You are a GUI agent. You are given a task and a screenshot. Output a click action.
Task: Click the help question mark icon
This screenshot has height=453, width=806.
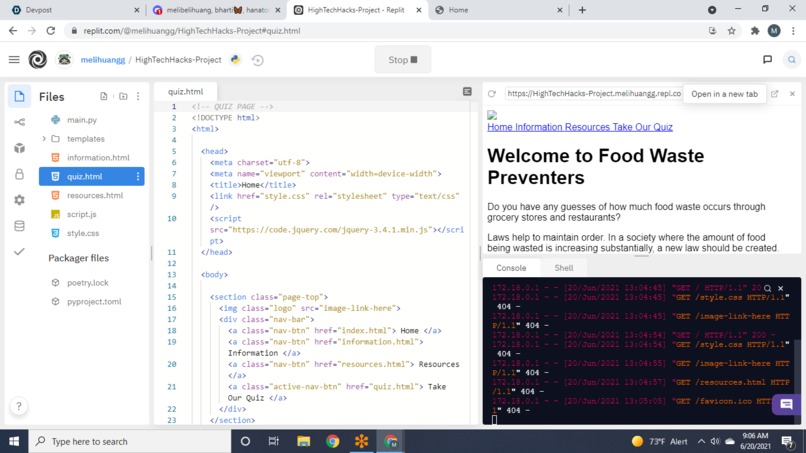[19, 406]
